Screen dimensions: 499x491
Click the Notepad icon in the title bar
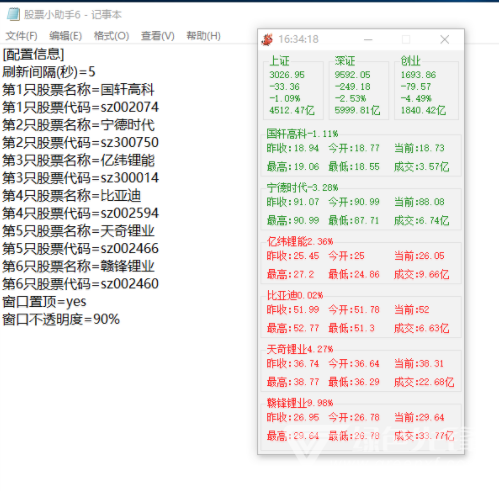13,14
